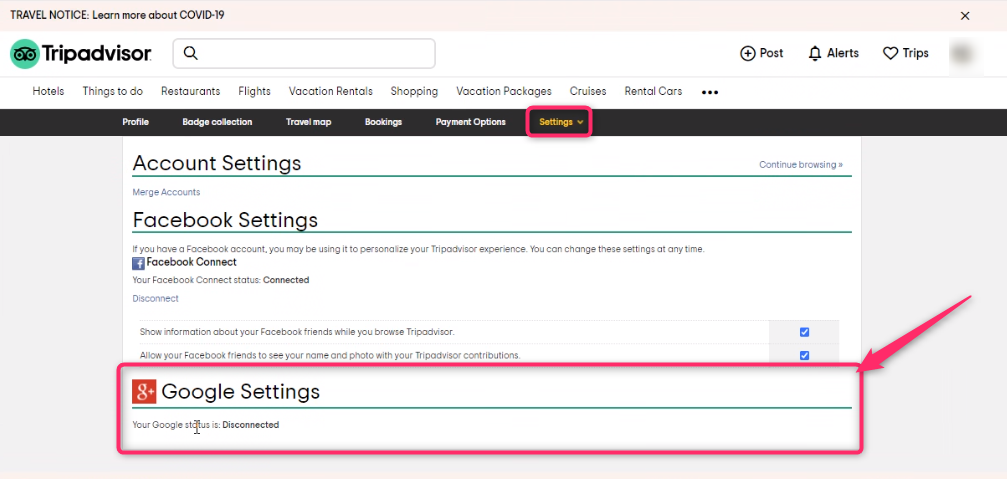
Task: Click Continue browsing link
Action: pyautogui.click(x=801, y=164)
